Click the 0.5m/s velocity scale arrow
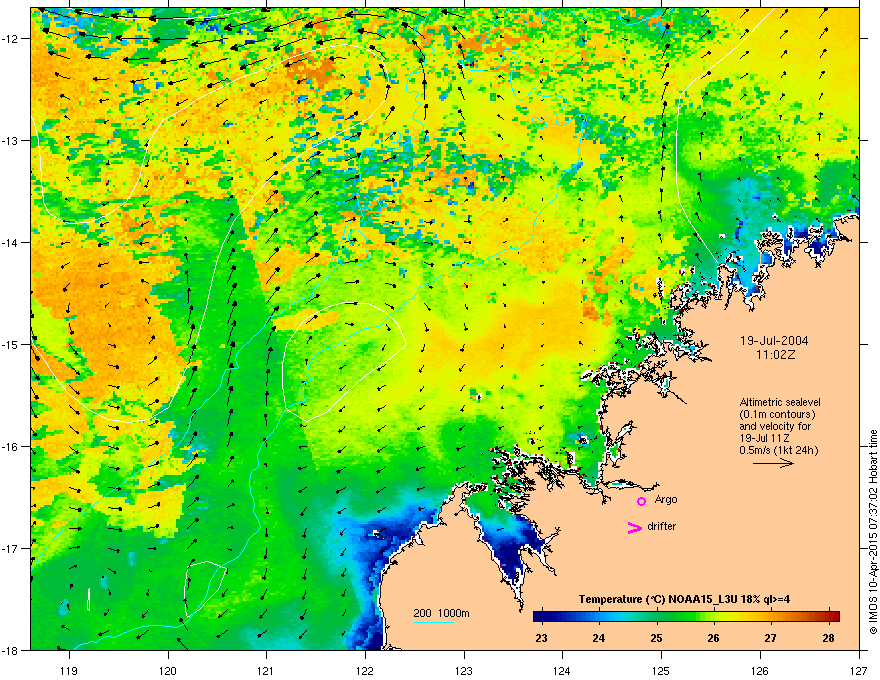 click(773, 463)
